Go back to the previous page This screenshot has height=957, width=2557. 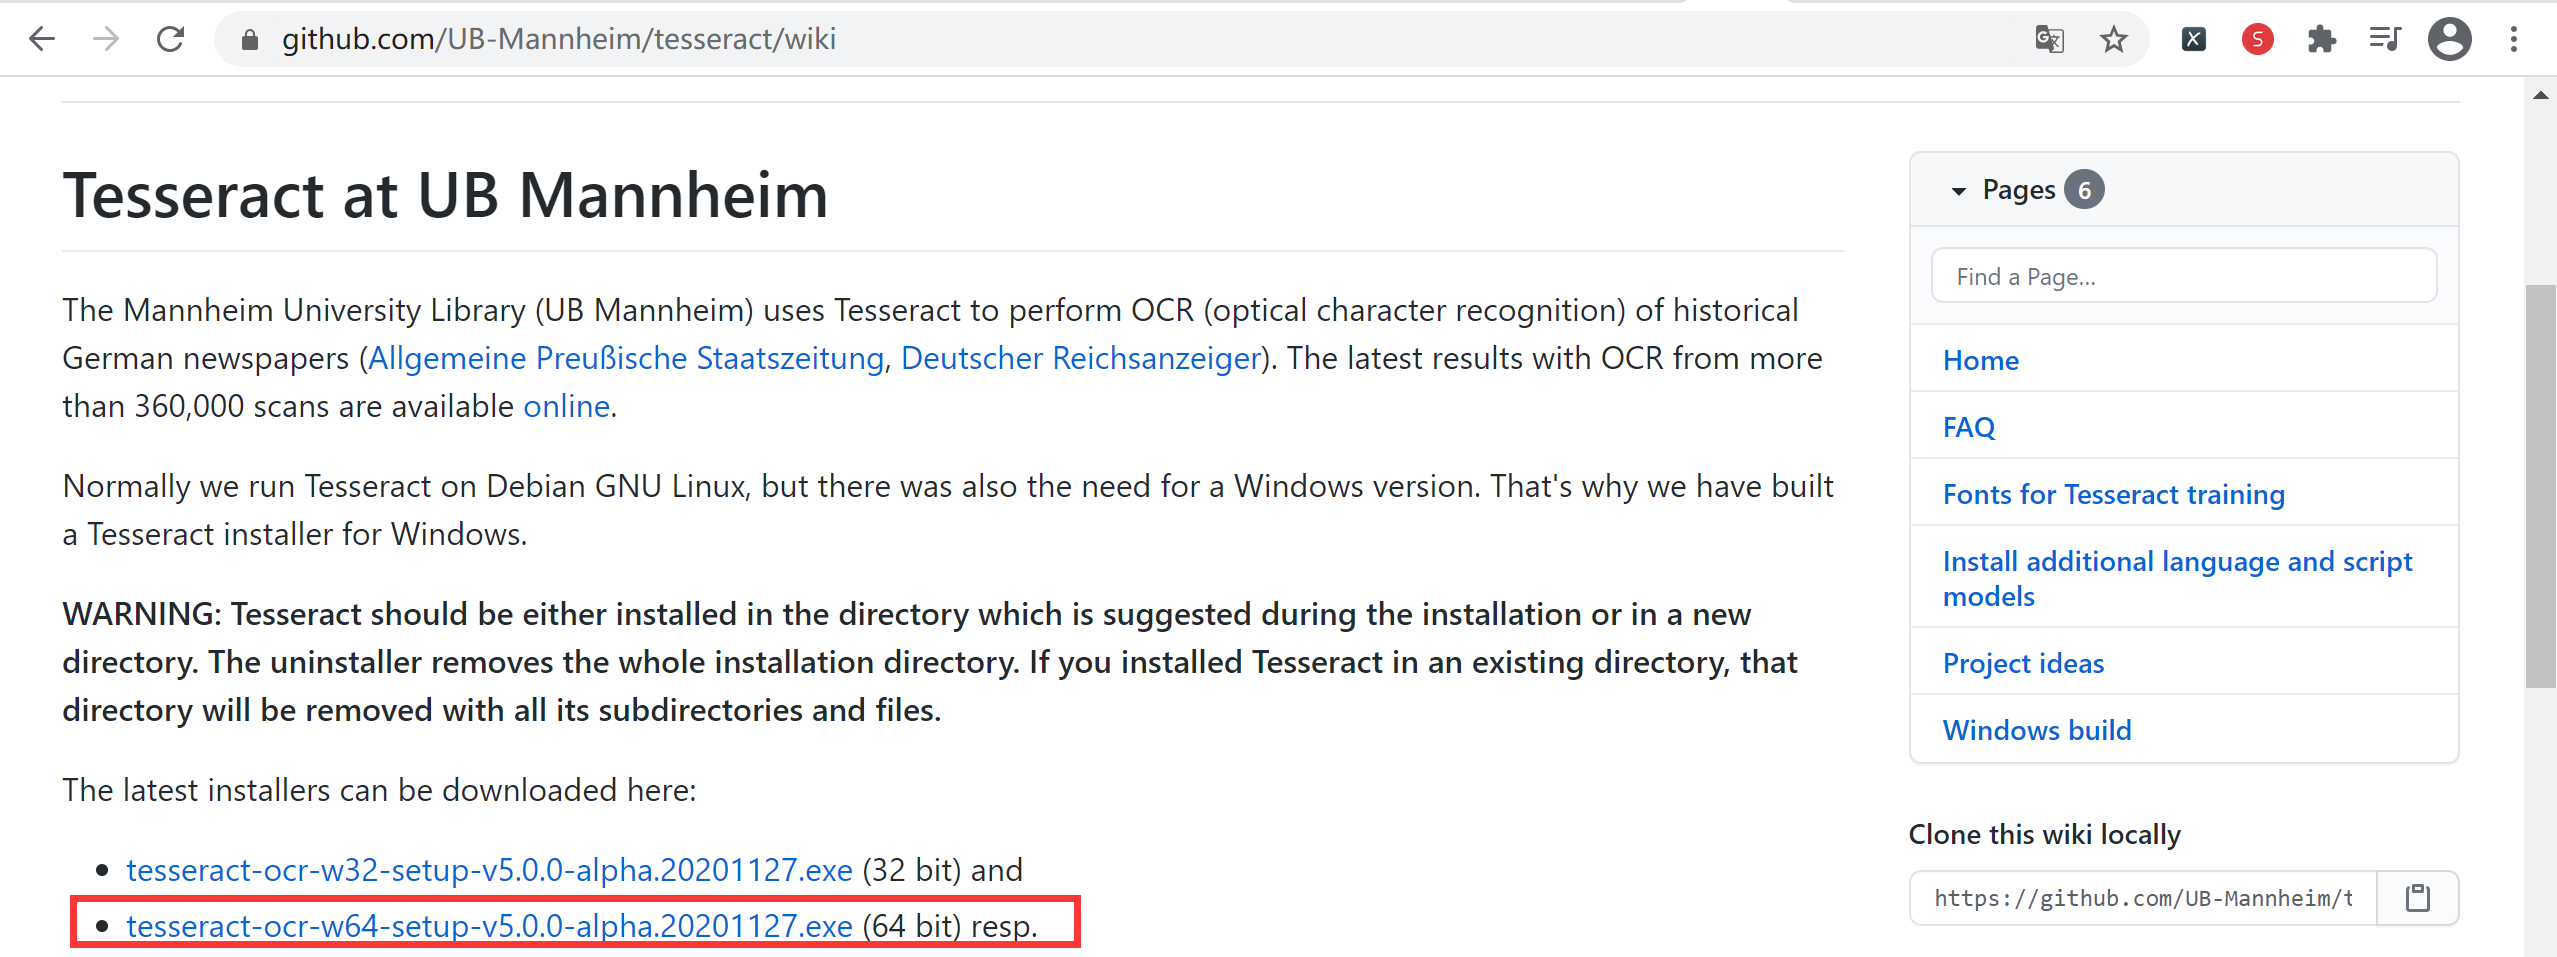click(42, 39)
